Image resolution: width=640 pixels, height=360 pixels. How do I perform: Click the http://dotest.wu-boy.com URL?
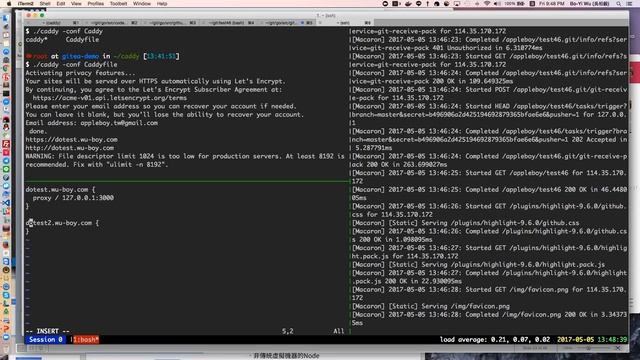point(70,148)
